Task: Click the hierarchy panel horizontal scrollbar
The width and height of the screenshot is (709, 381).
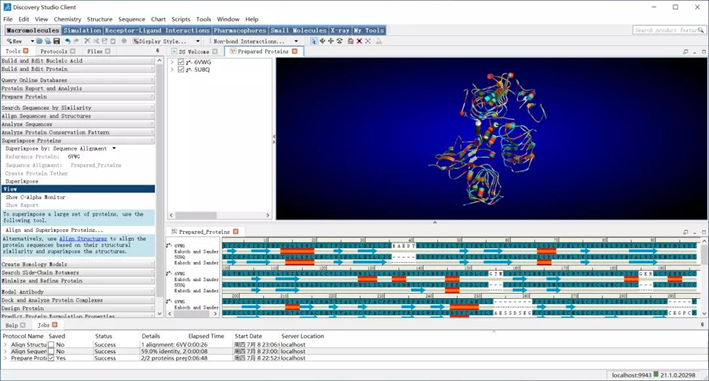Action: coord(220,215)
